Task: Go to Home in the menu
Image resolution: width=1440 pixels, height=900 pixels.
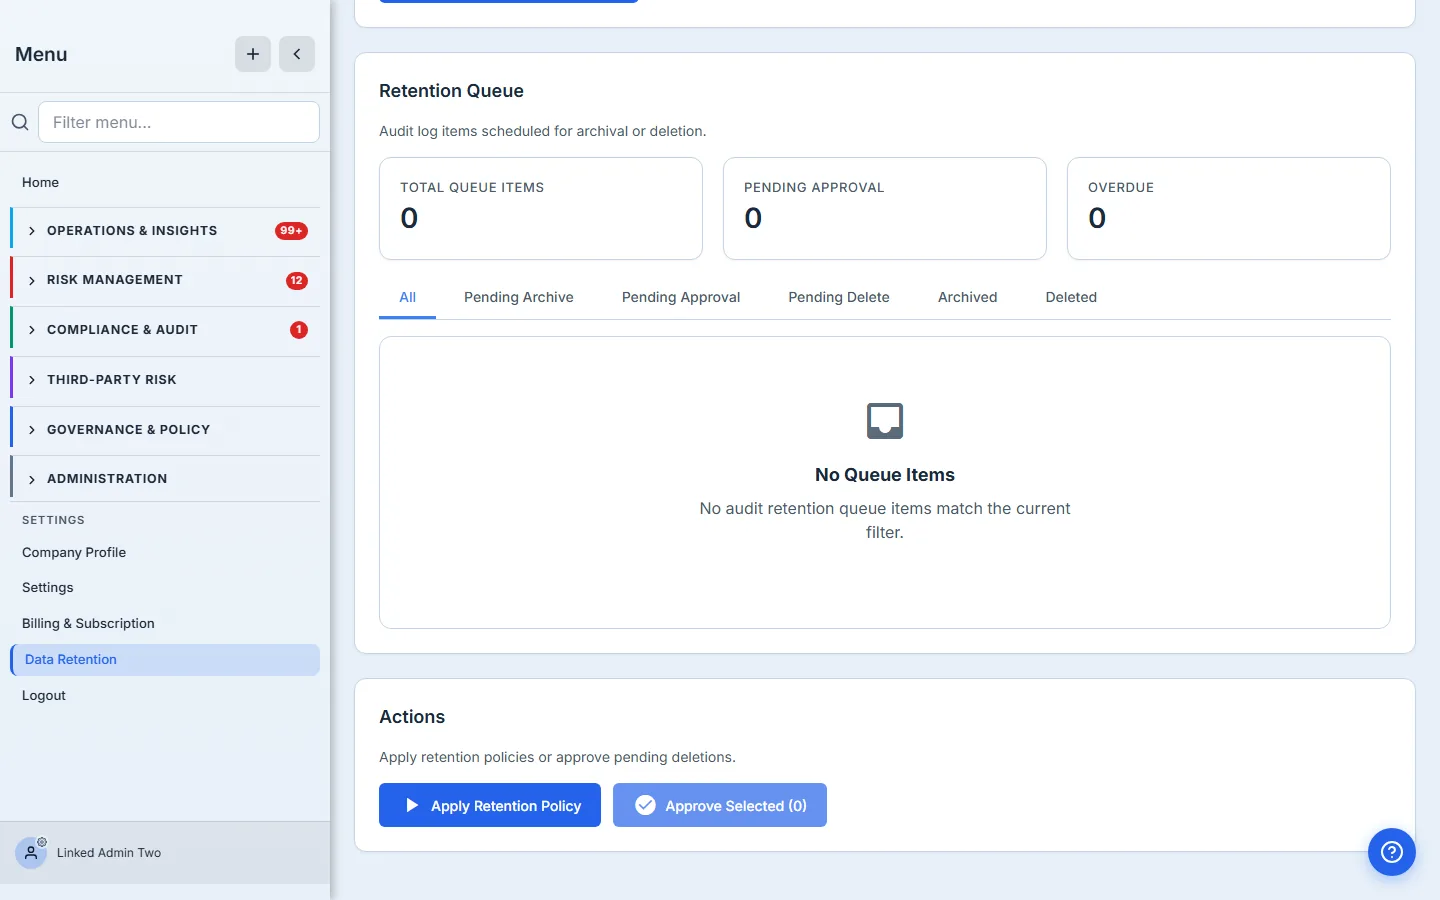Action: point(165,182)
